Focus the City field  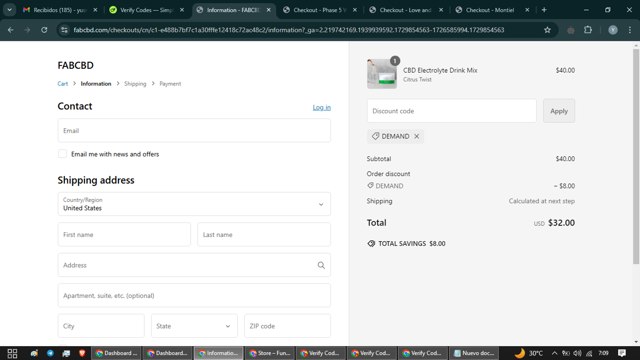pyautogui.click(x=101, y=326)
